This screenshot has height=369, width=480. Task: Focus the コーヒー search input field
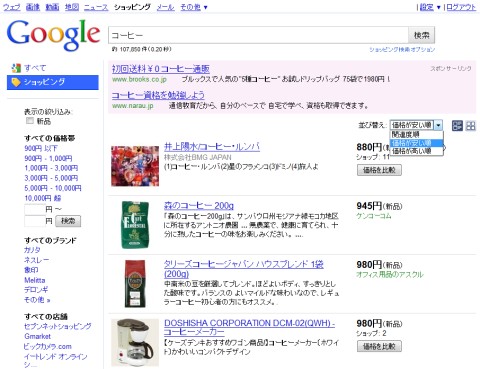tap(258, 35)
